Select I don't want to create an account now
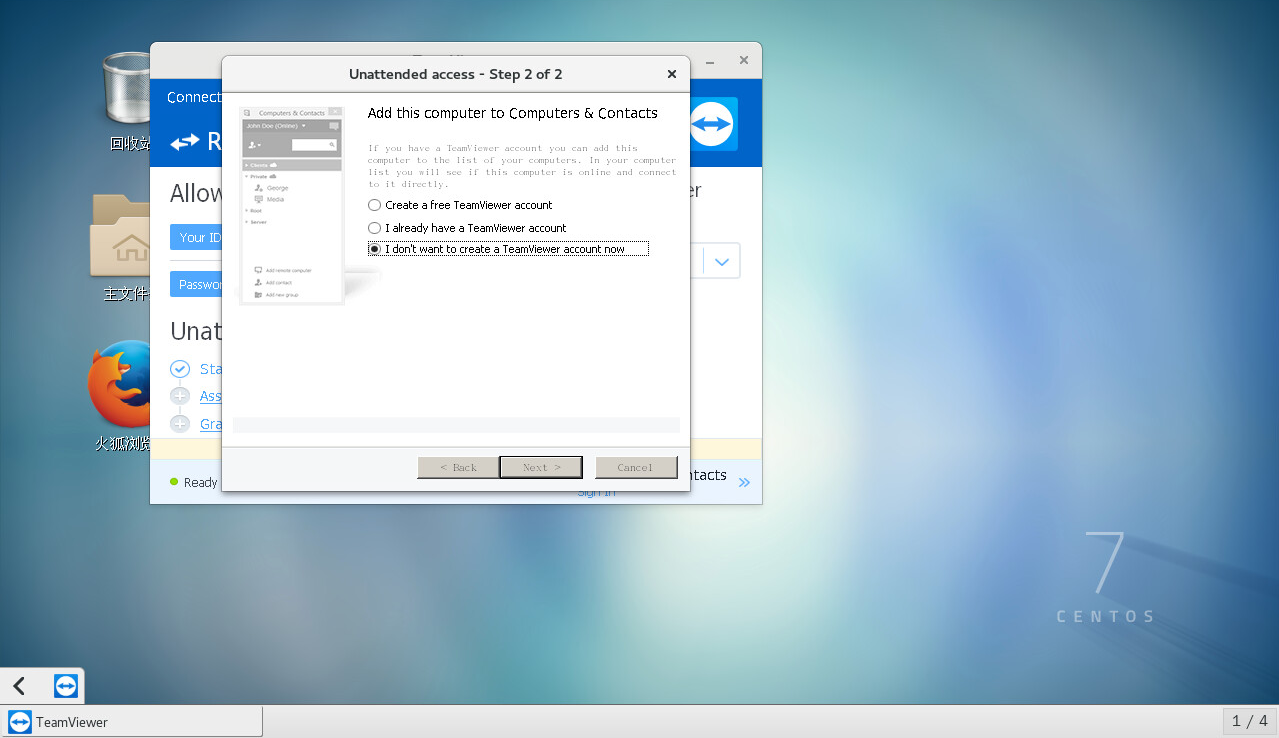Viewport: 1279px width, 738px height. 374,248
